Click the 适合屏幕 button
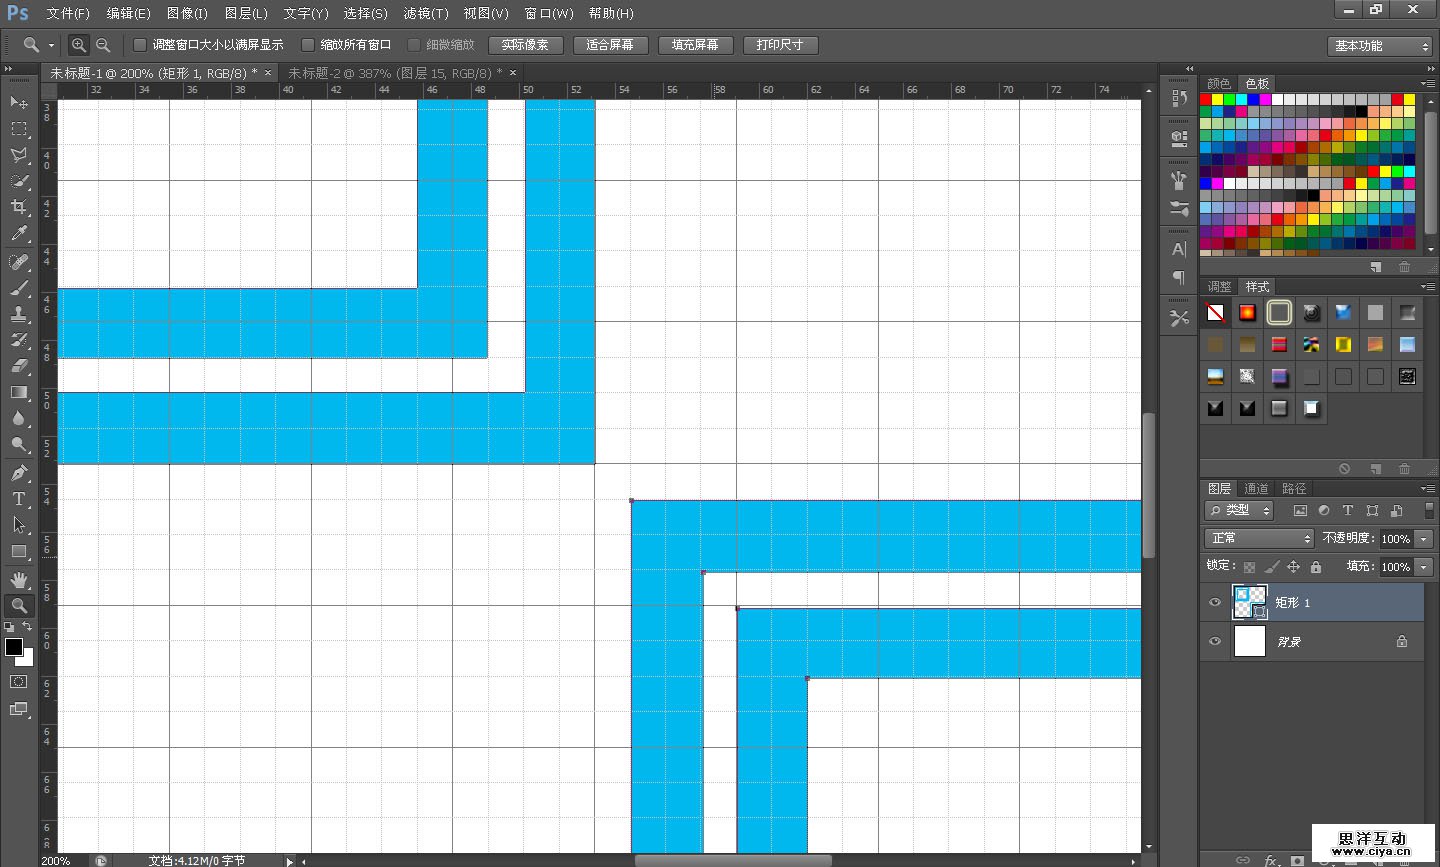Screen dimensions: 1440x867 coord(610,45)
